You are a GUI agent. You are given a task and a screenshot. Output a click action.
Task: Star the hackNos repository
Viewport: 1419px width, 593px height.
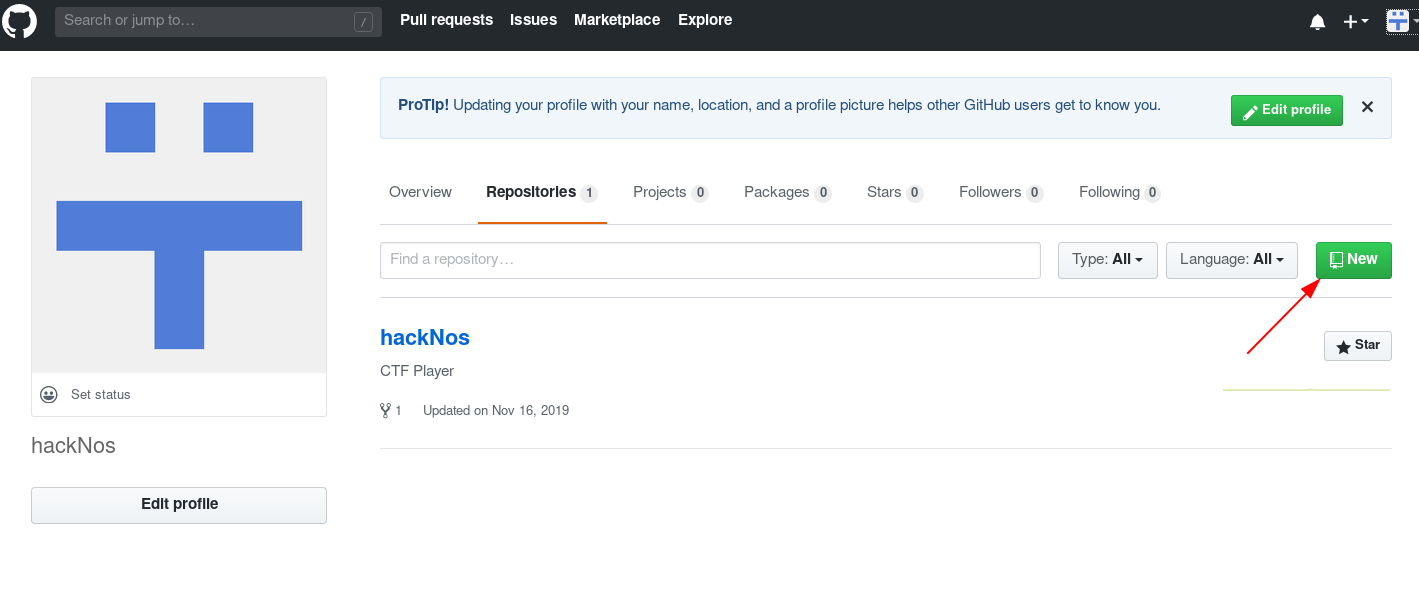coord(1357,345)
